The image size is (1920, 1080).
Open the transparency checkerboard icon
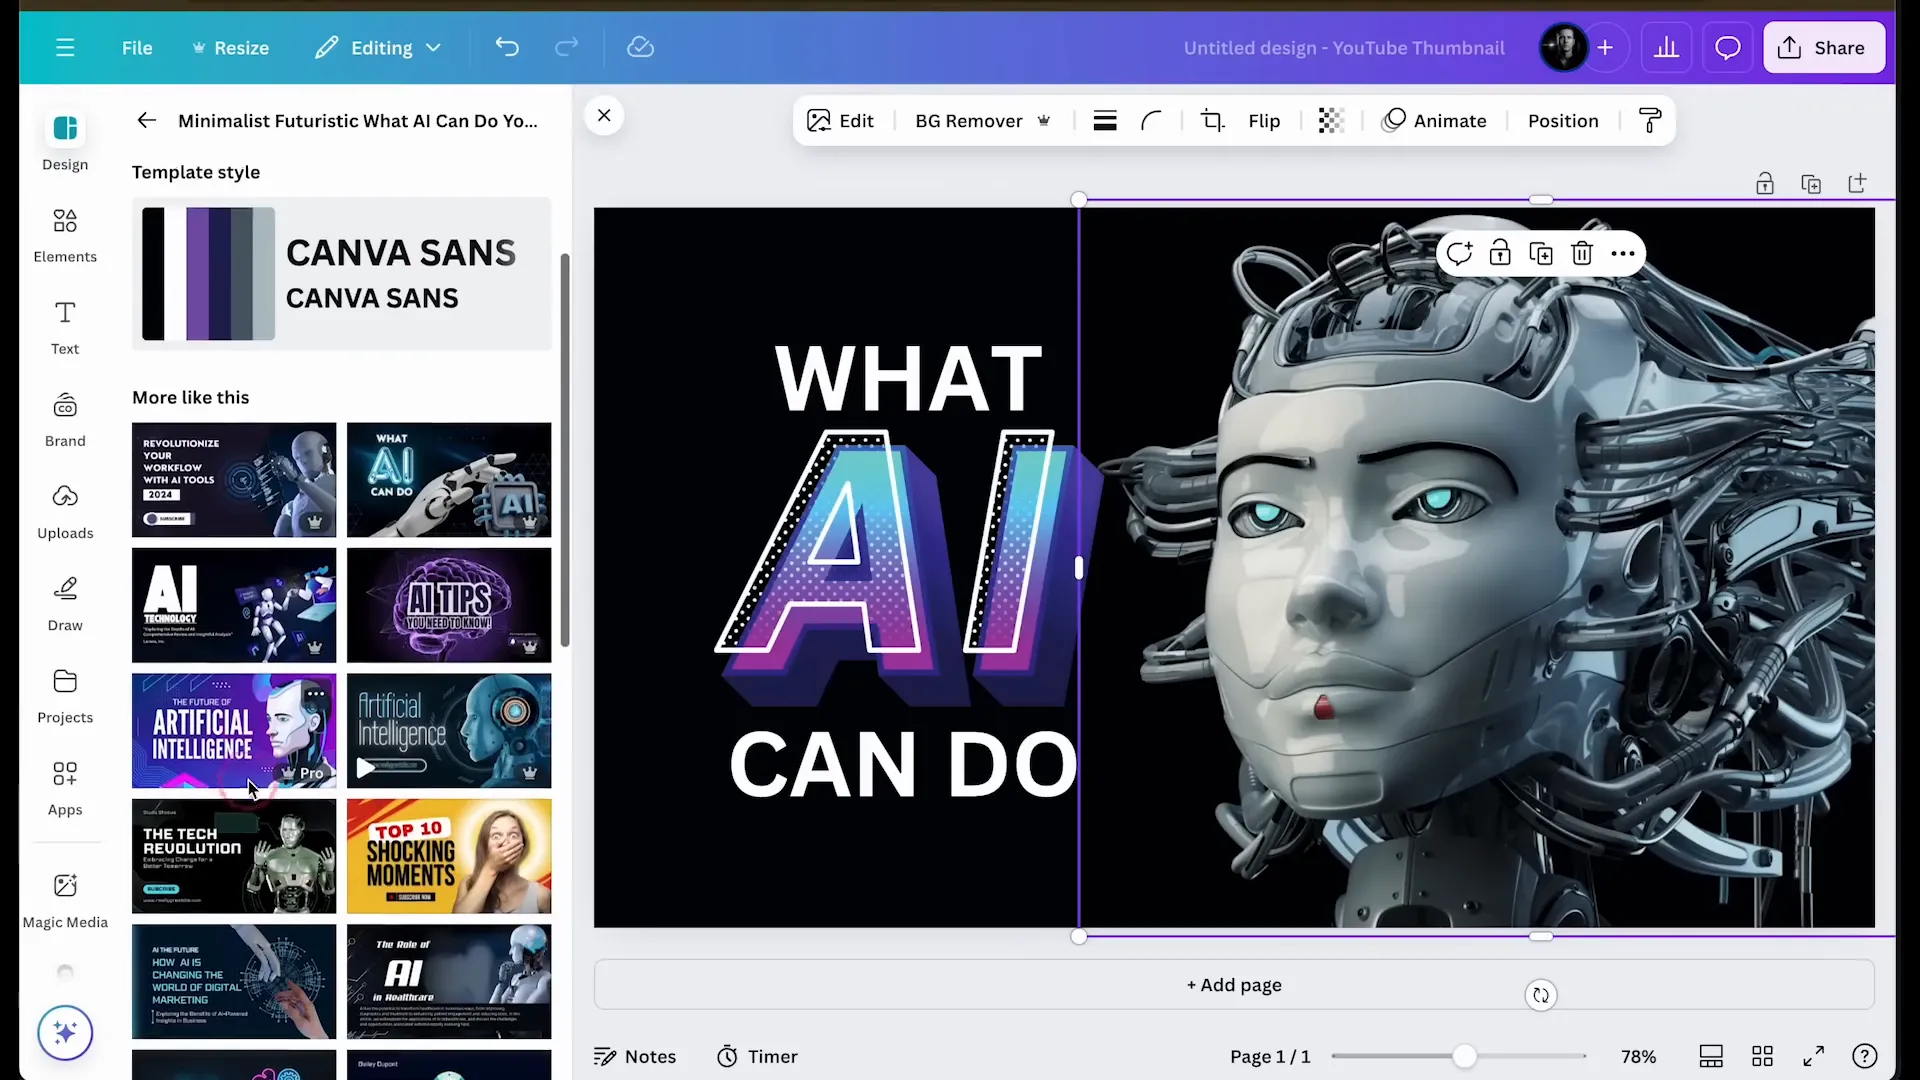click(1331, 121)
